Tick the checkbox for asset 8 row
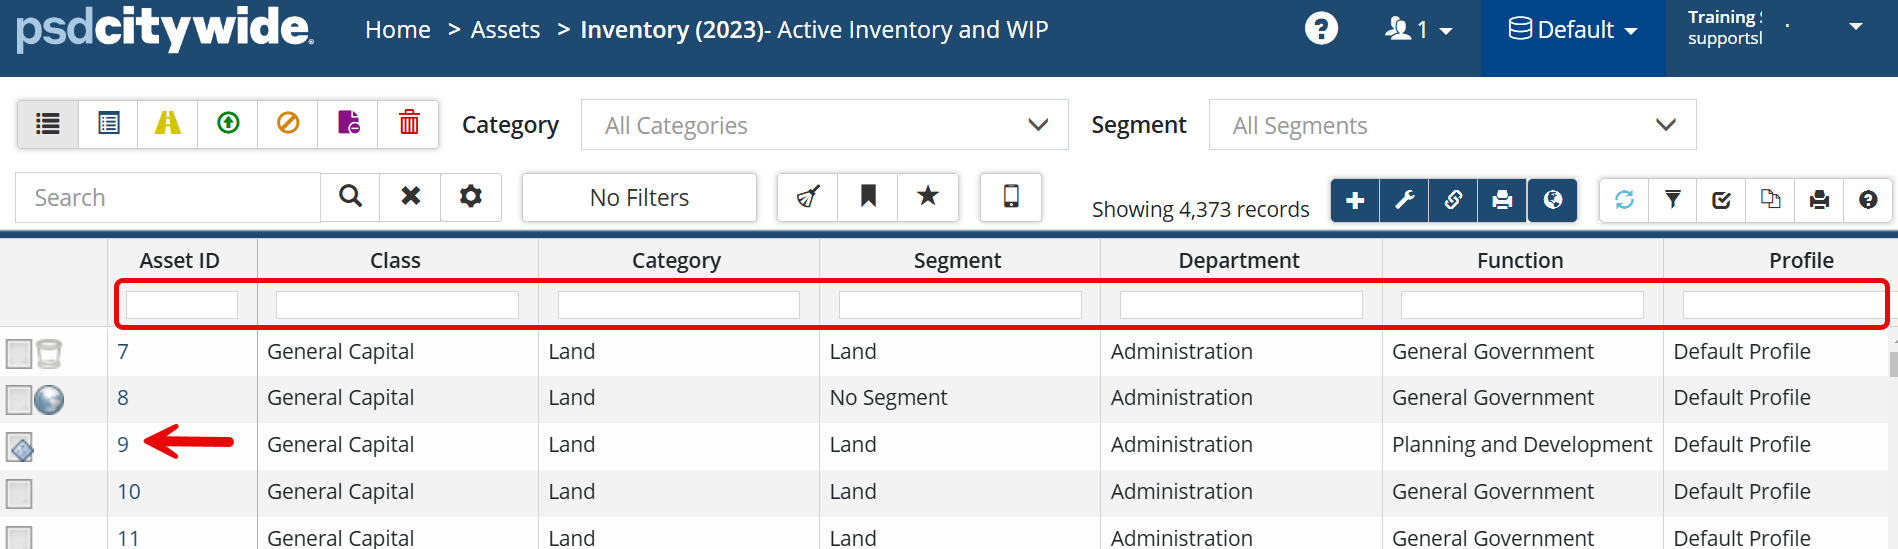Viewport: 1898px width, 549px height. pos(19,400)
